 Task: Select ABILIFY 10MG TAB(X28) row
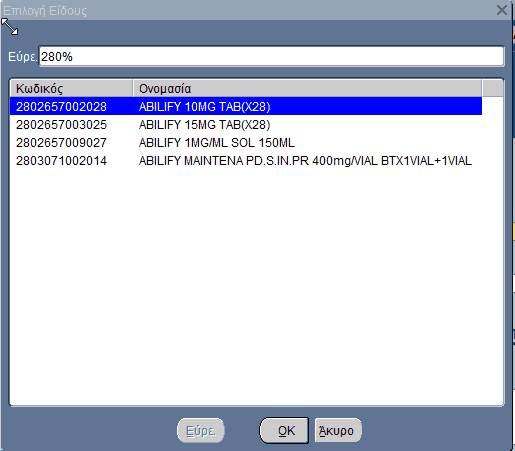[246, 106]
